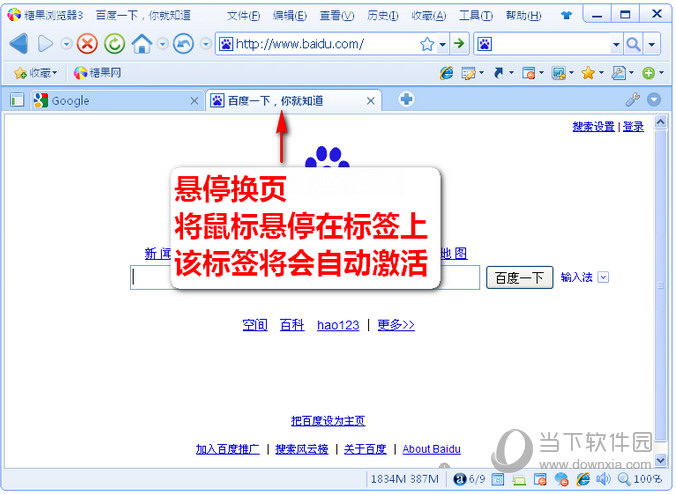Click the yellow star toolbar icon

(x=588, y=73)
